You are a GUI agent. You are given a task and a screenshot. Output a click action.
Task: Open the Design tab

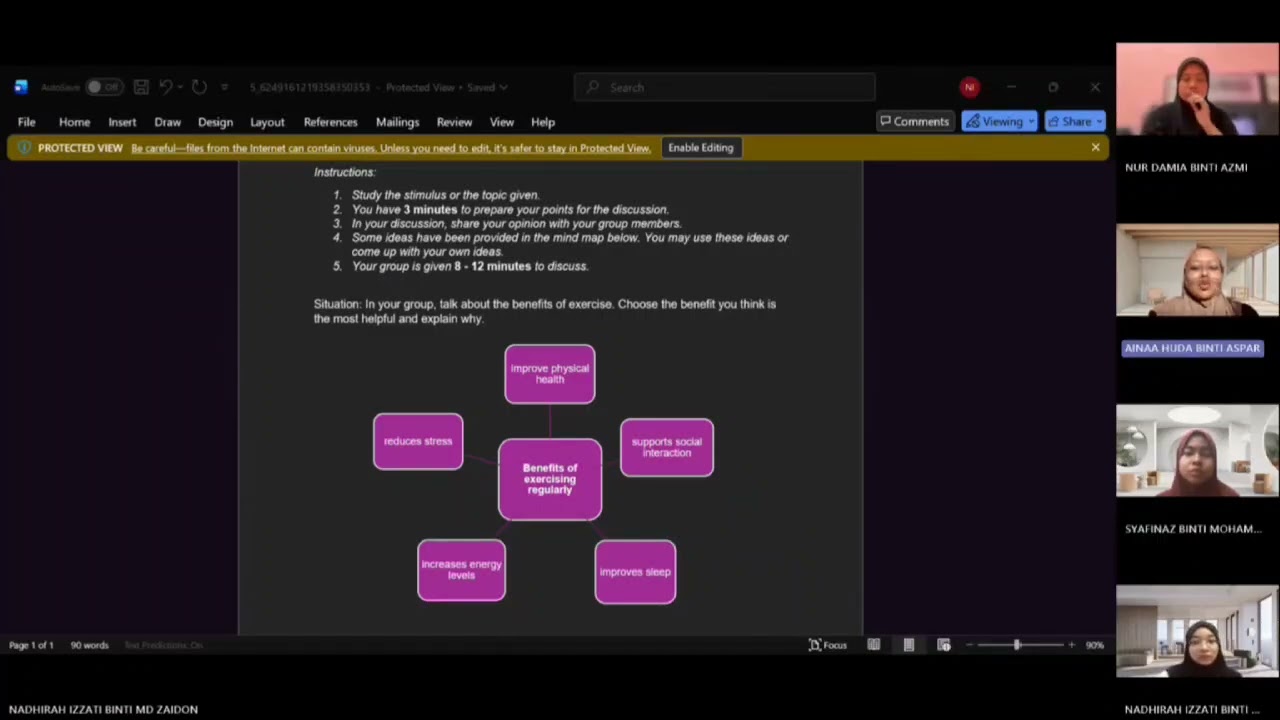215,122
